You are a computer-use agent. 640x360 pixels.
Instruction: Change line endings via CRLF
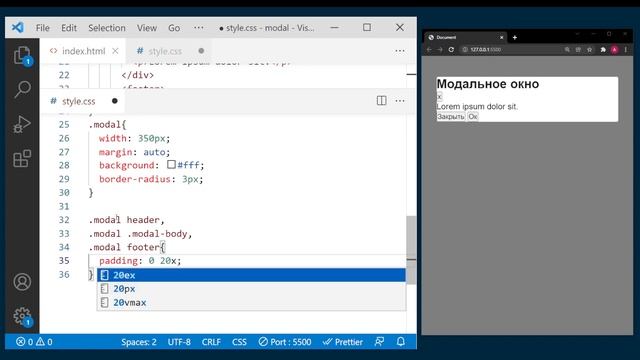(x=211, y=342)
